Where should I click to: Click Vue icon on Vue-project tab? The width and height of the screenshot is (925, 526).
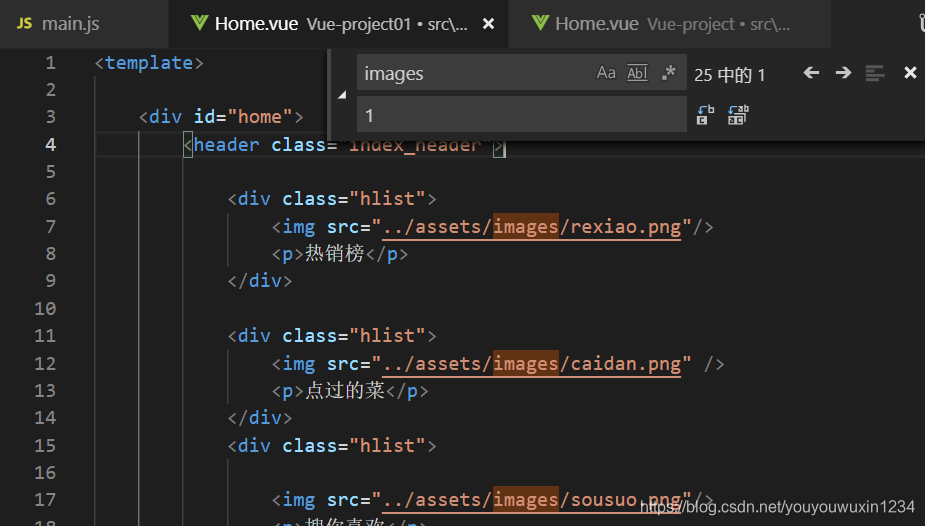coord(540,23)
